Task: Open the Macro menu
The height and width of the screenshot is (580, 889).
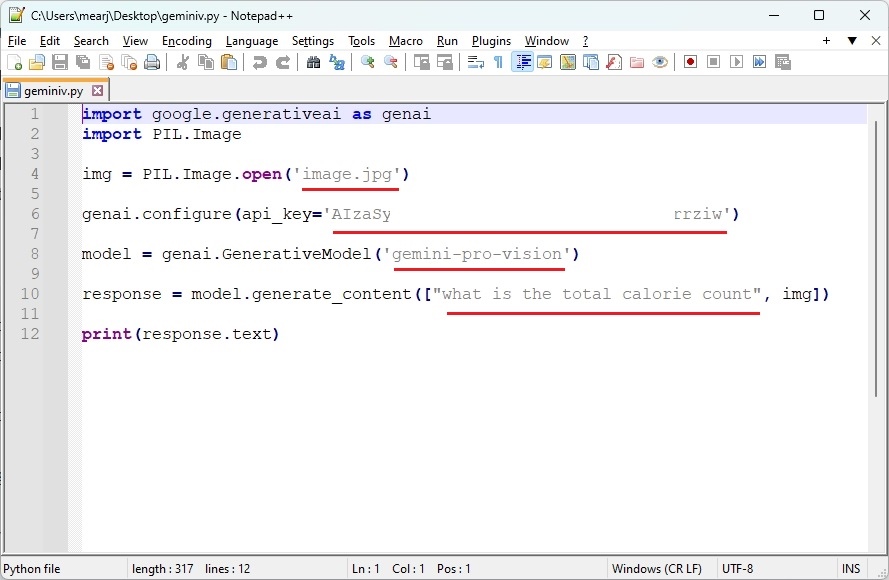Action: tap(405, 41)
